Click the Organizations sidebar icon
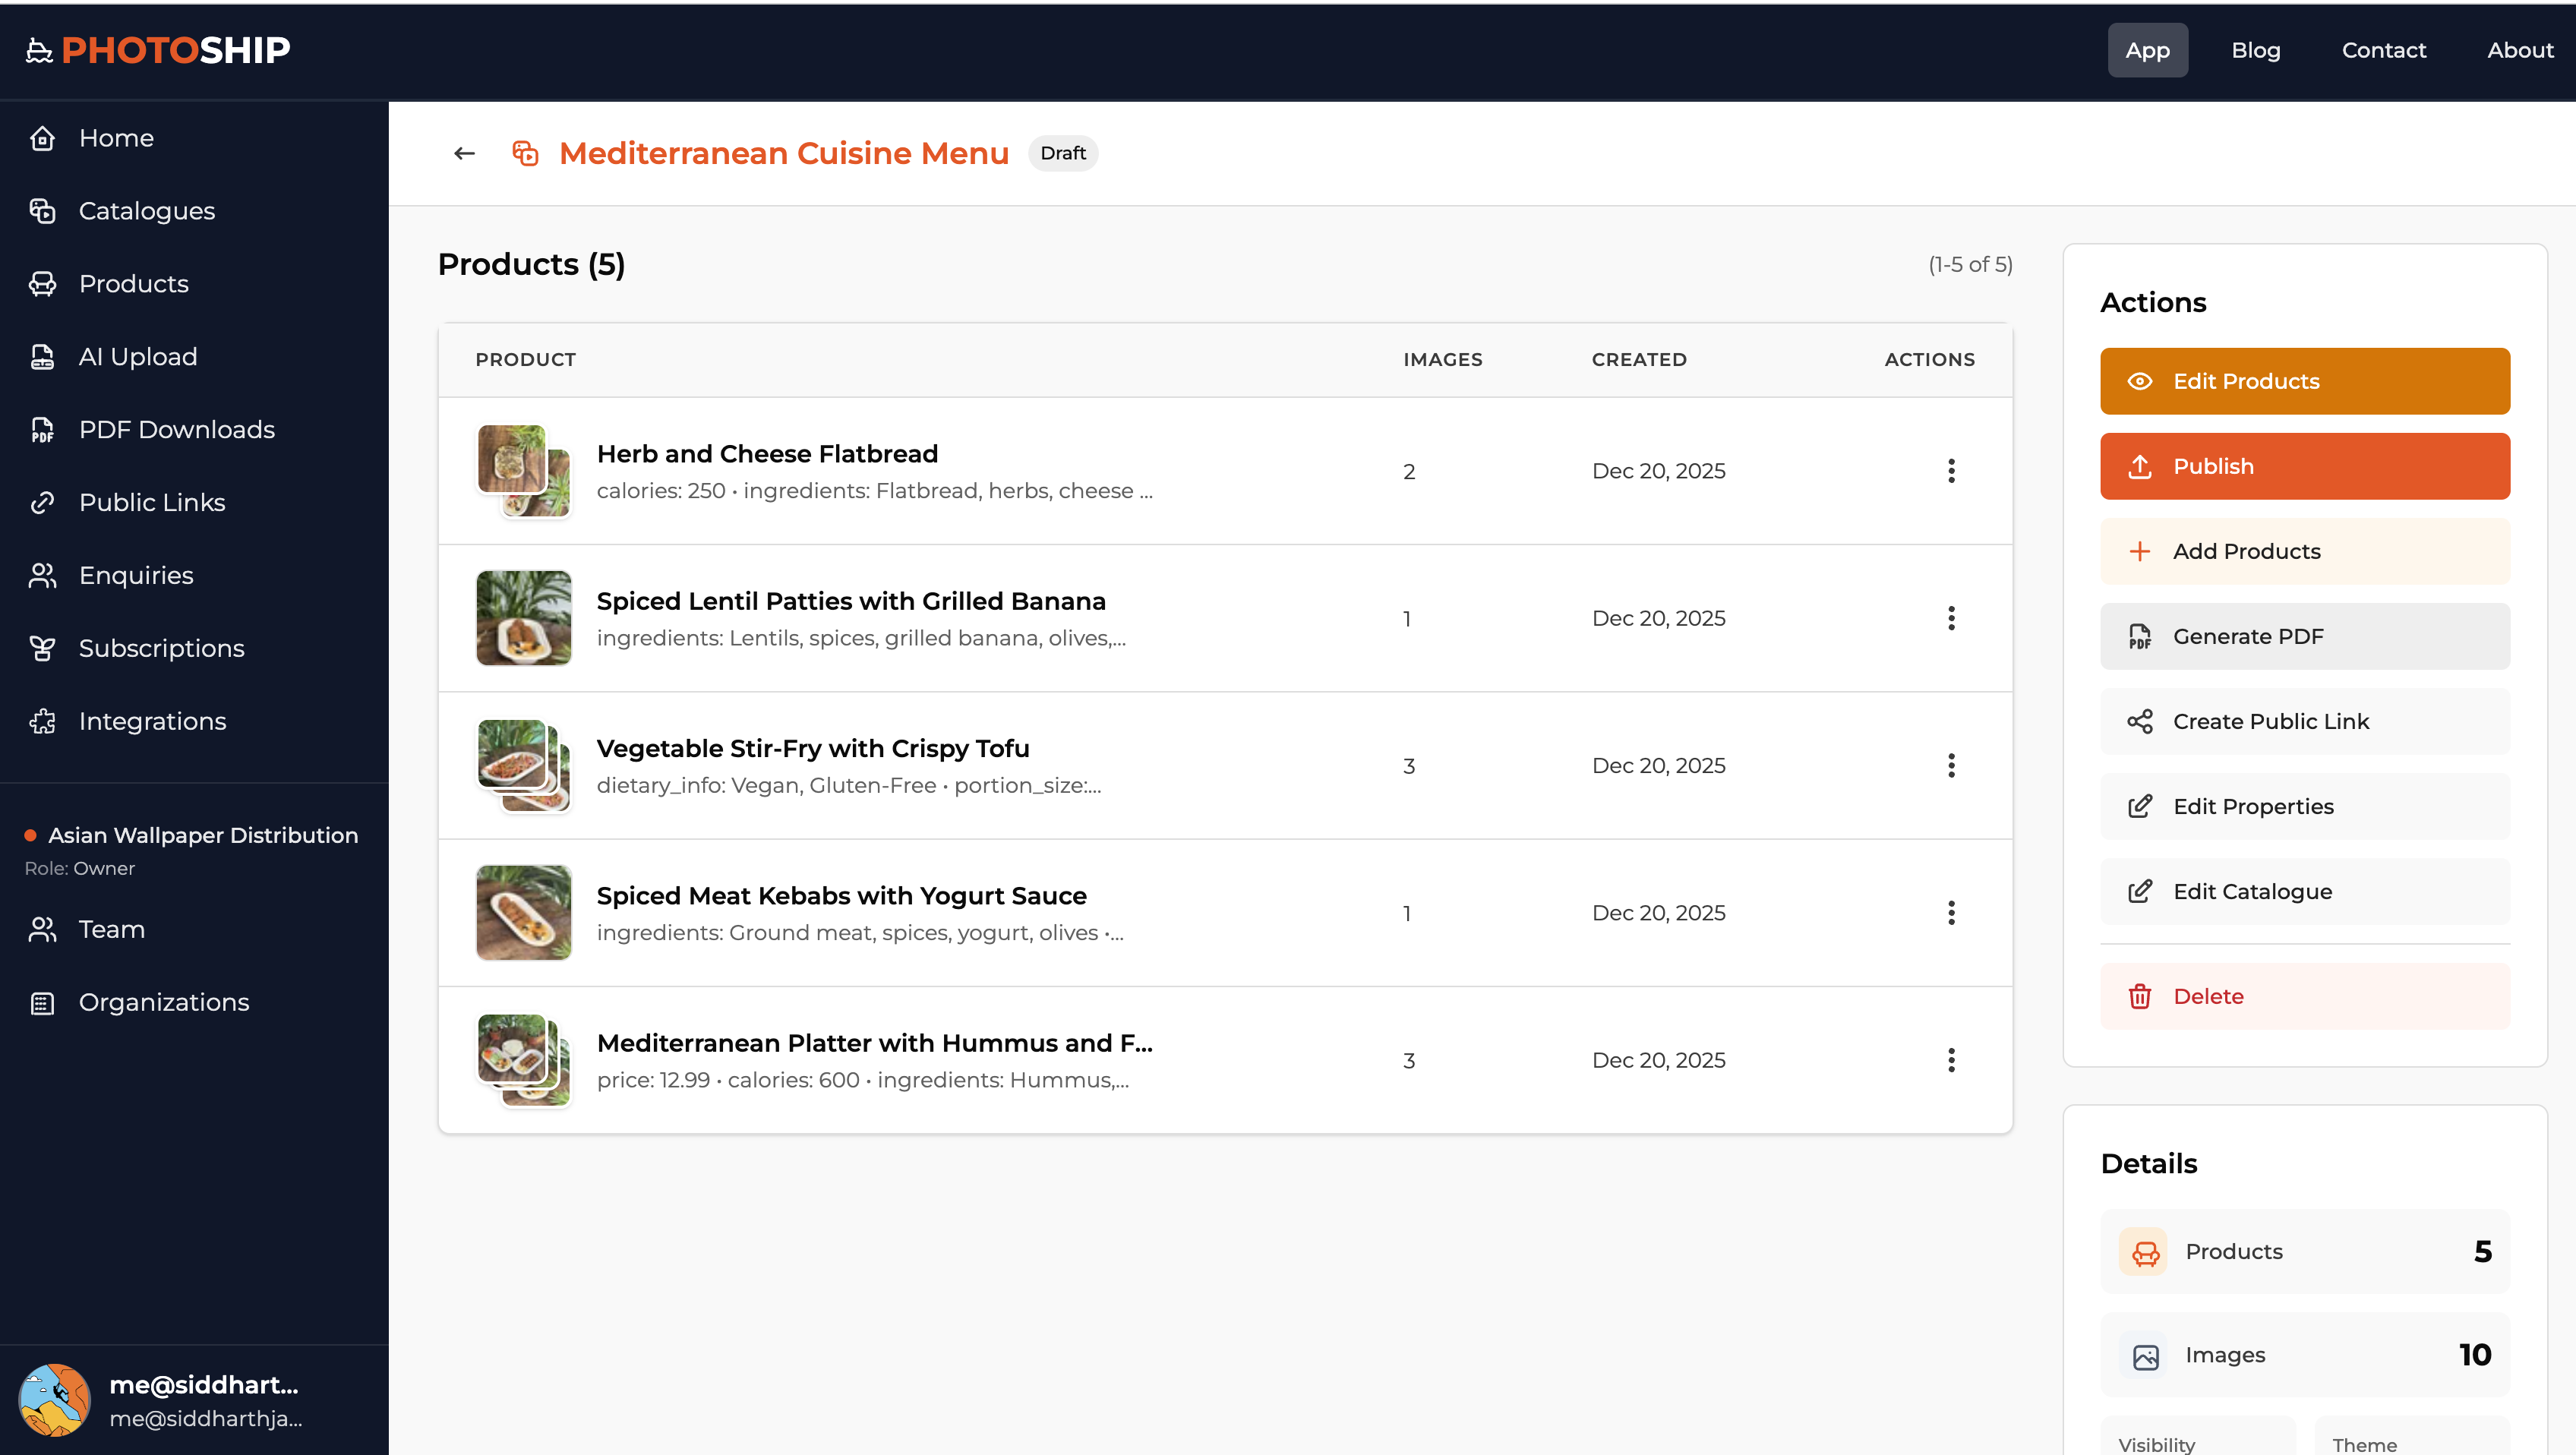This screenshot has width=2576, height=1455. pyautogui.click(x=42, y=1002)
